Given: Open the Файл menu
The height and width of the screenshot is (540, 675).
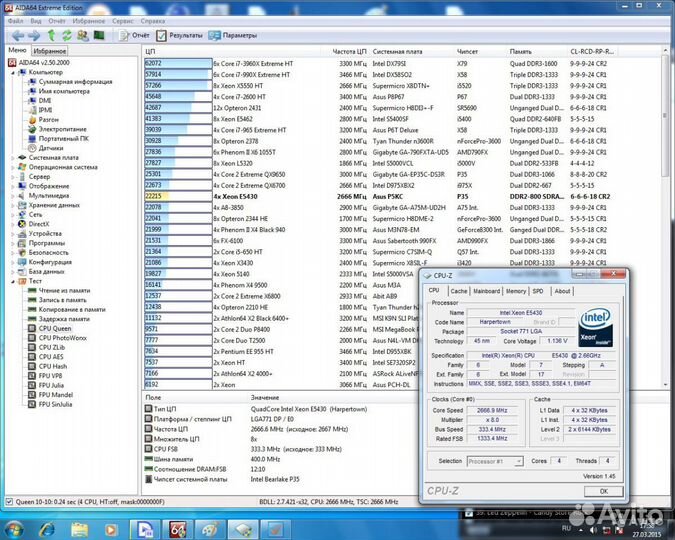Looking at the screenshot, I should [x=15, y=21].
